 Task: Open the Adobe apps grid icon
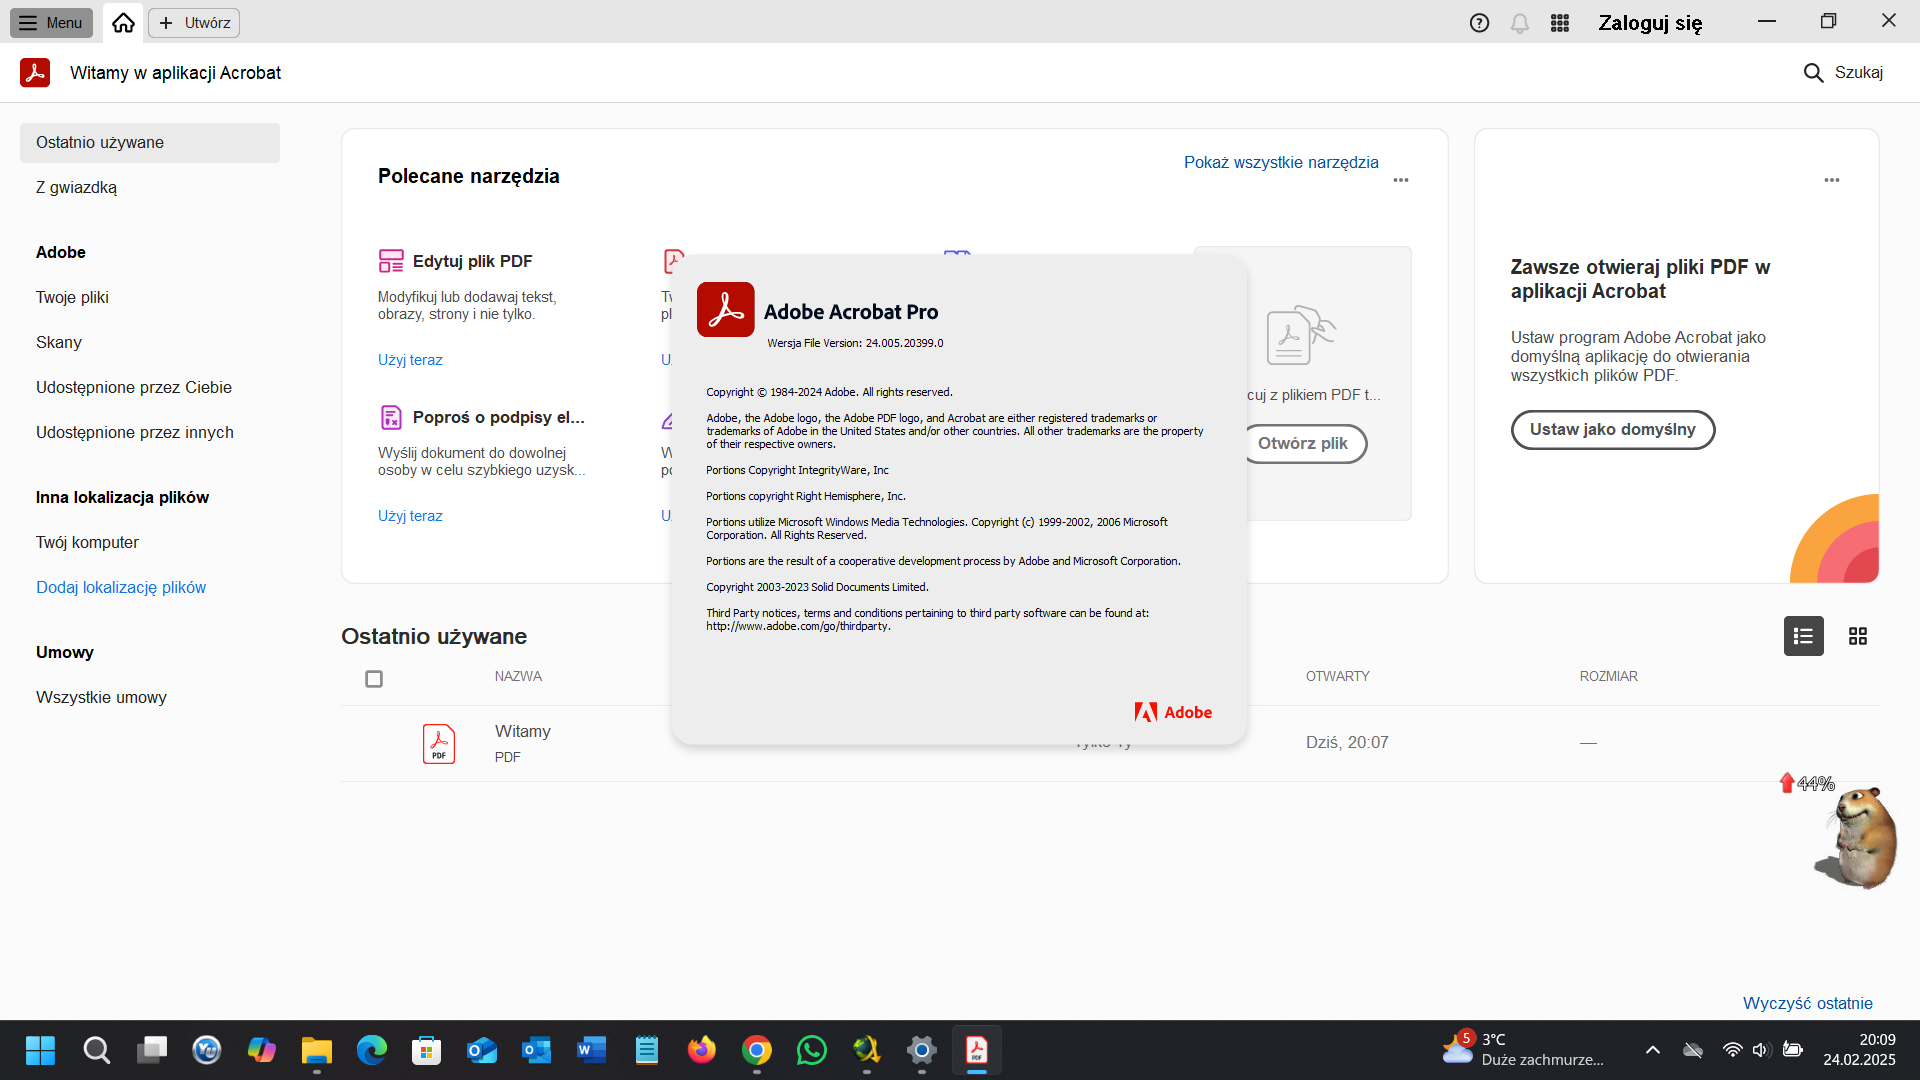tap(1559, 23)
